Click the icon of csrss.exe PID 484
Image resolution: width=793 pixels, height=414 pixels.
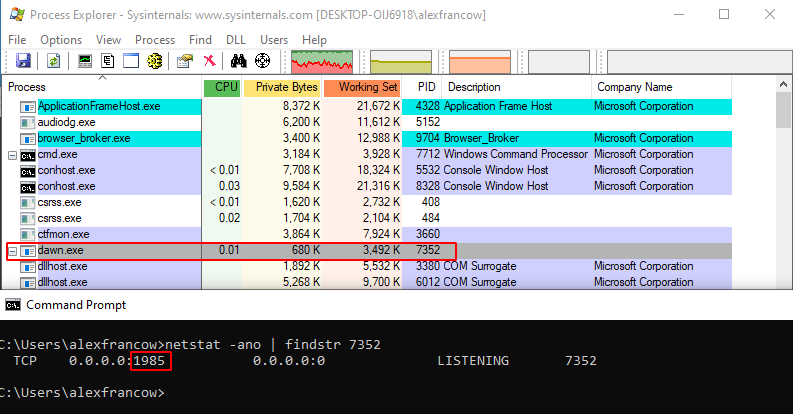[x=27, y=219]
